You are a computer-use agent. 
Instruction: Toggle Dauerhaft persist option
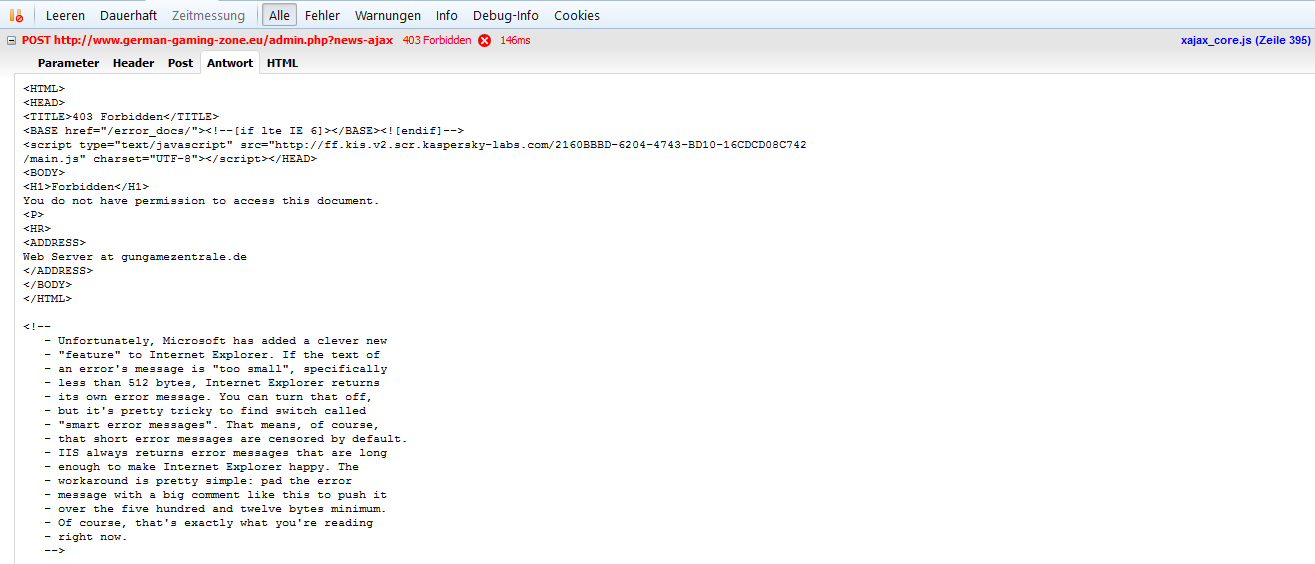[128, 15]
